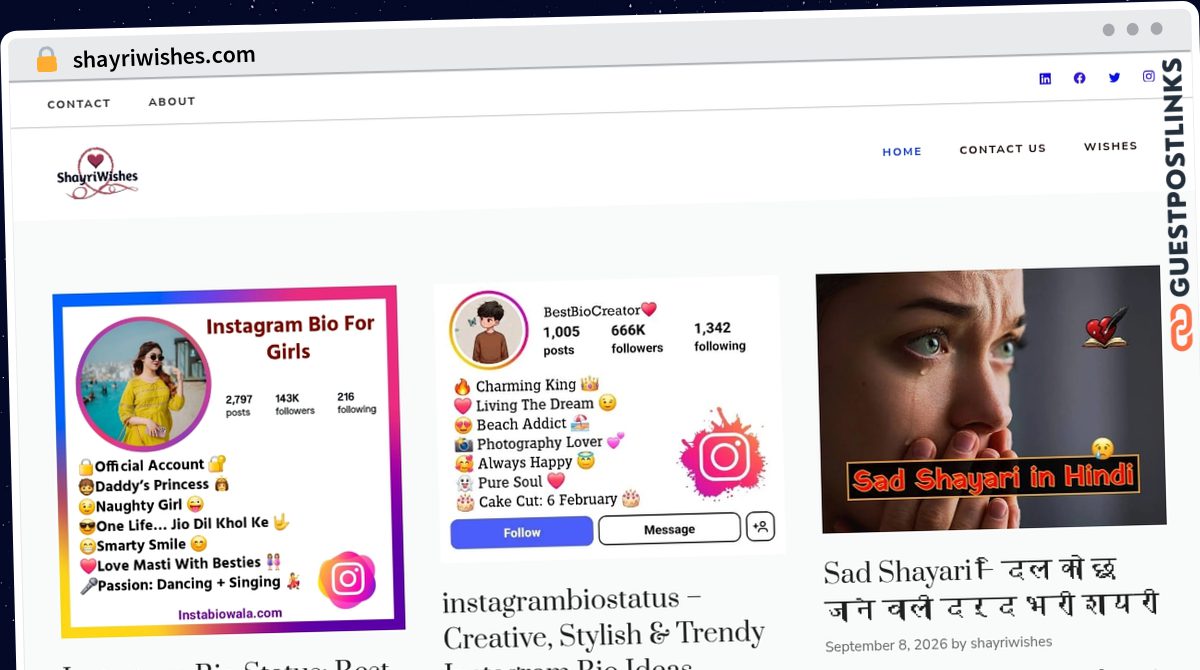Click the 'Official Account' bio line
Image resolution: width=1200 pixels, height=670 pixels.
click(x=153, y=465)
